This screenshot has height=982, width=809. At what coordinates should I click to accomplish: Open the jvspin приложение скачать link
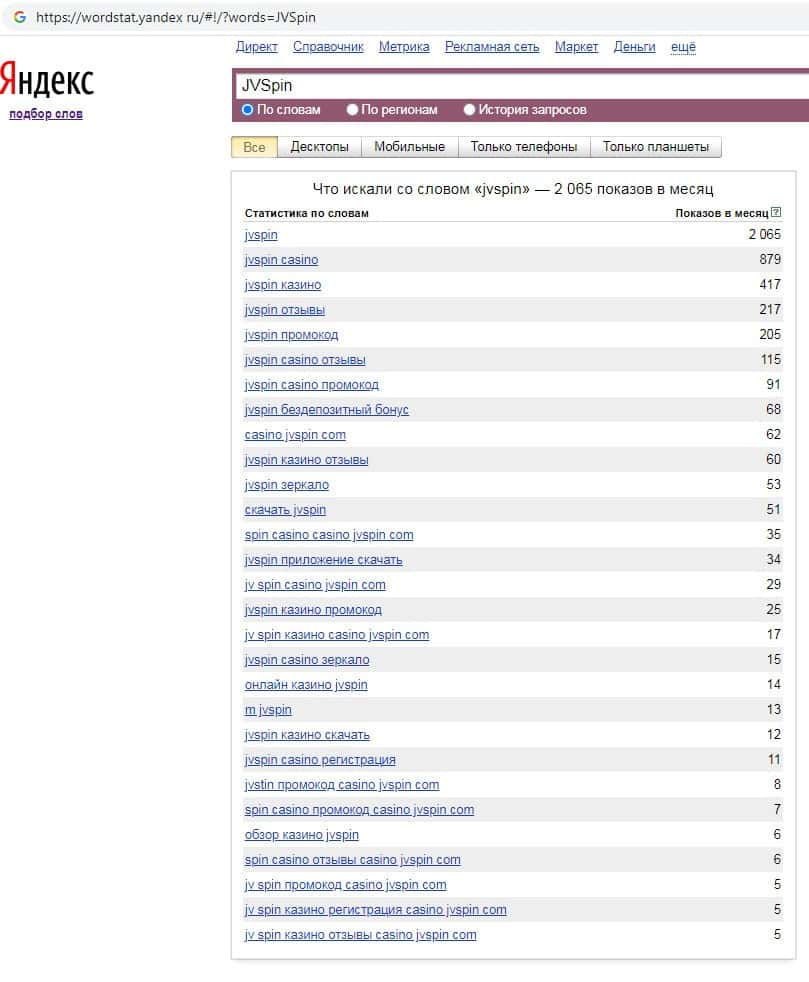coord(323,561)
